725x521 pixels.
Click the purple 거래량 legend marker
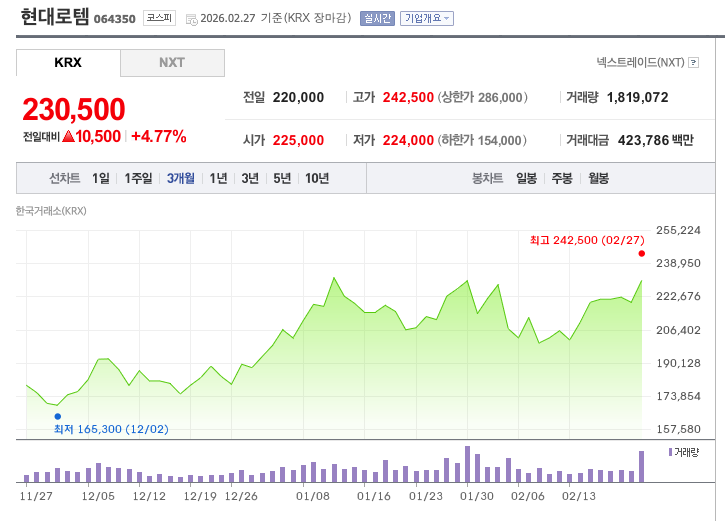[x=670, y=452]
